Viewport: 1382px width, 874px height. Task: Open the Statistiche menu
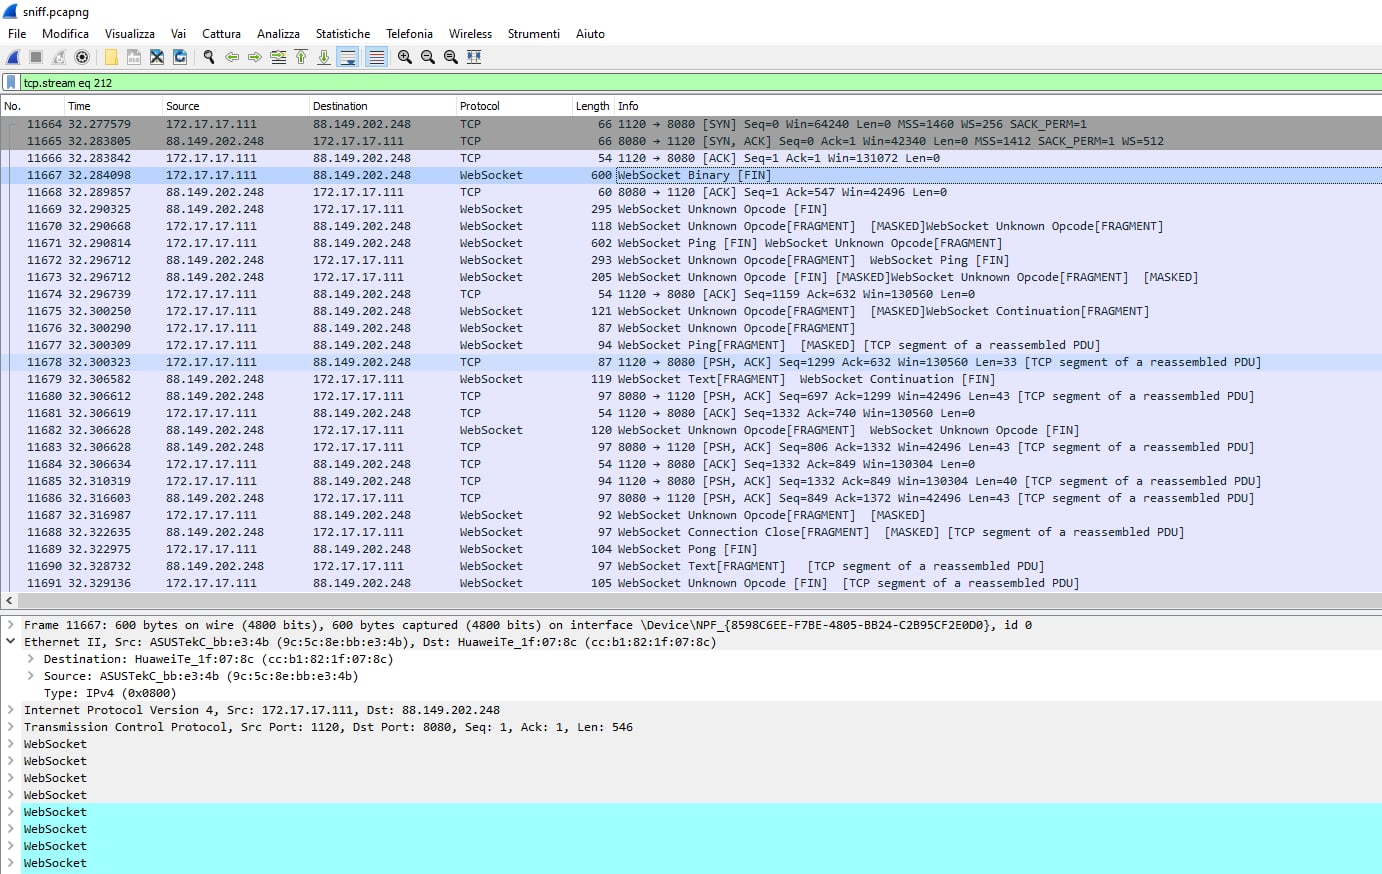click(x=343, y=34)
